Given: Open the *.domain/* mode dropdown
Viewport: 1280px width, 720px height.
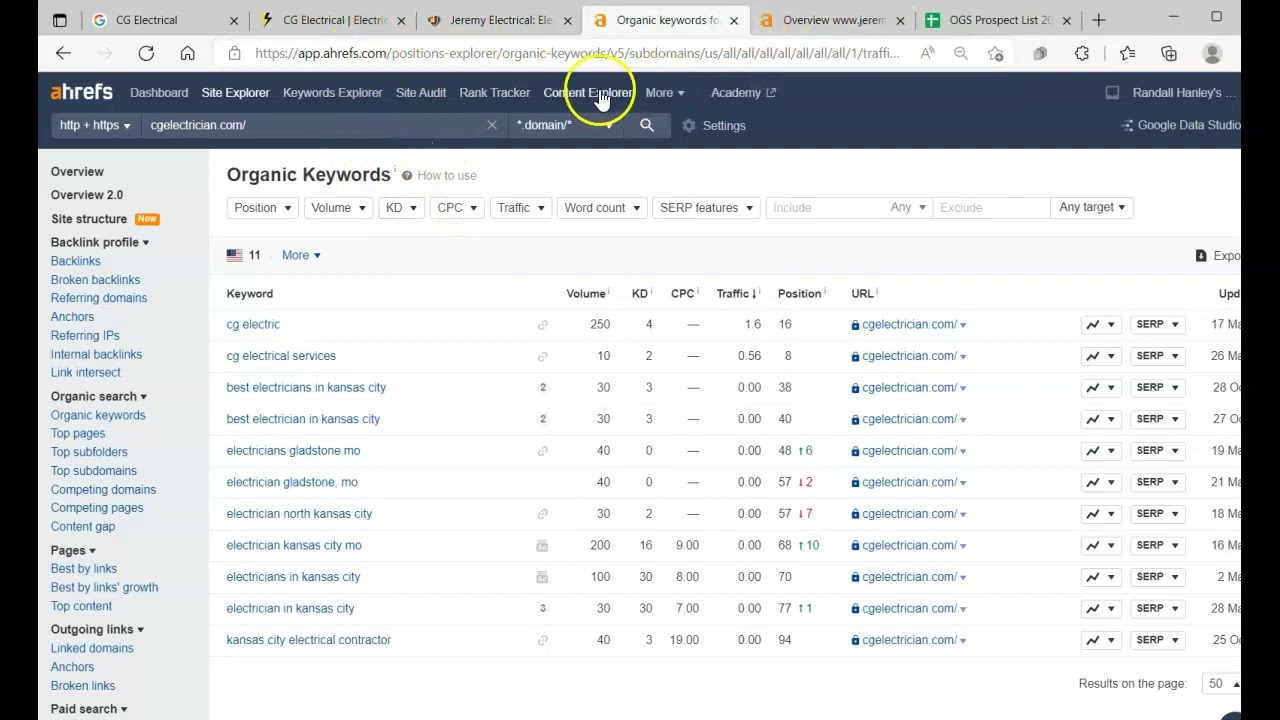Looking at the screenshot, I should click(x=565, y=125).
